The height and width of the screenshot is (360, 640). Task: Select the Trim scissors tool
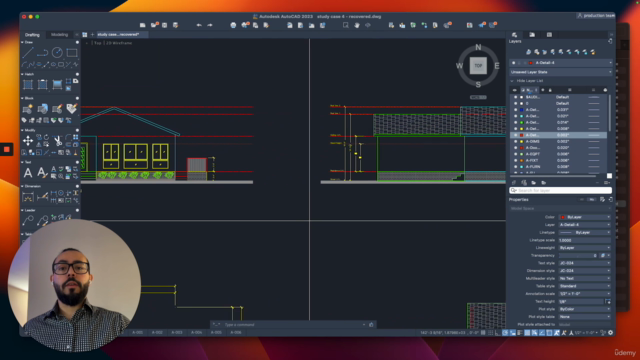[58, 141]
